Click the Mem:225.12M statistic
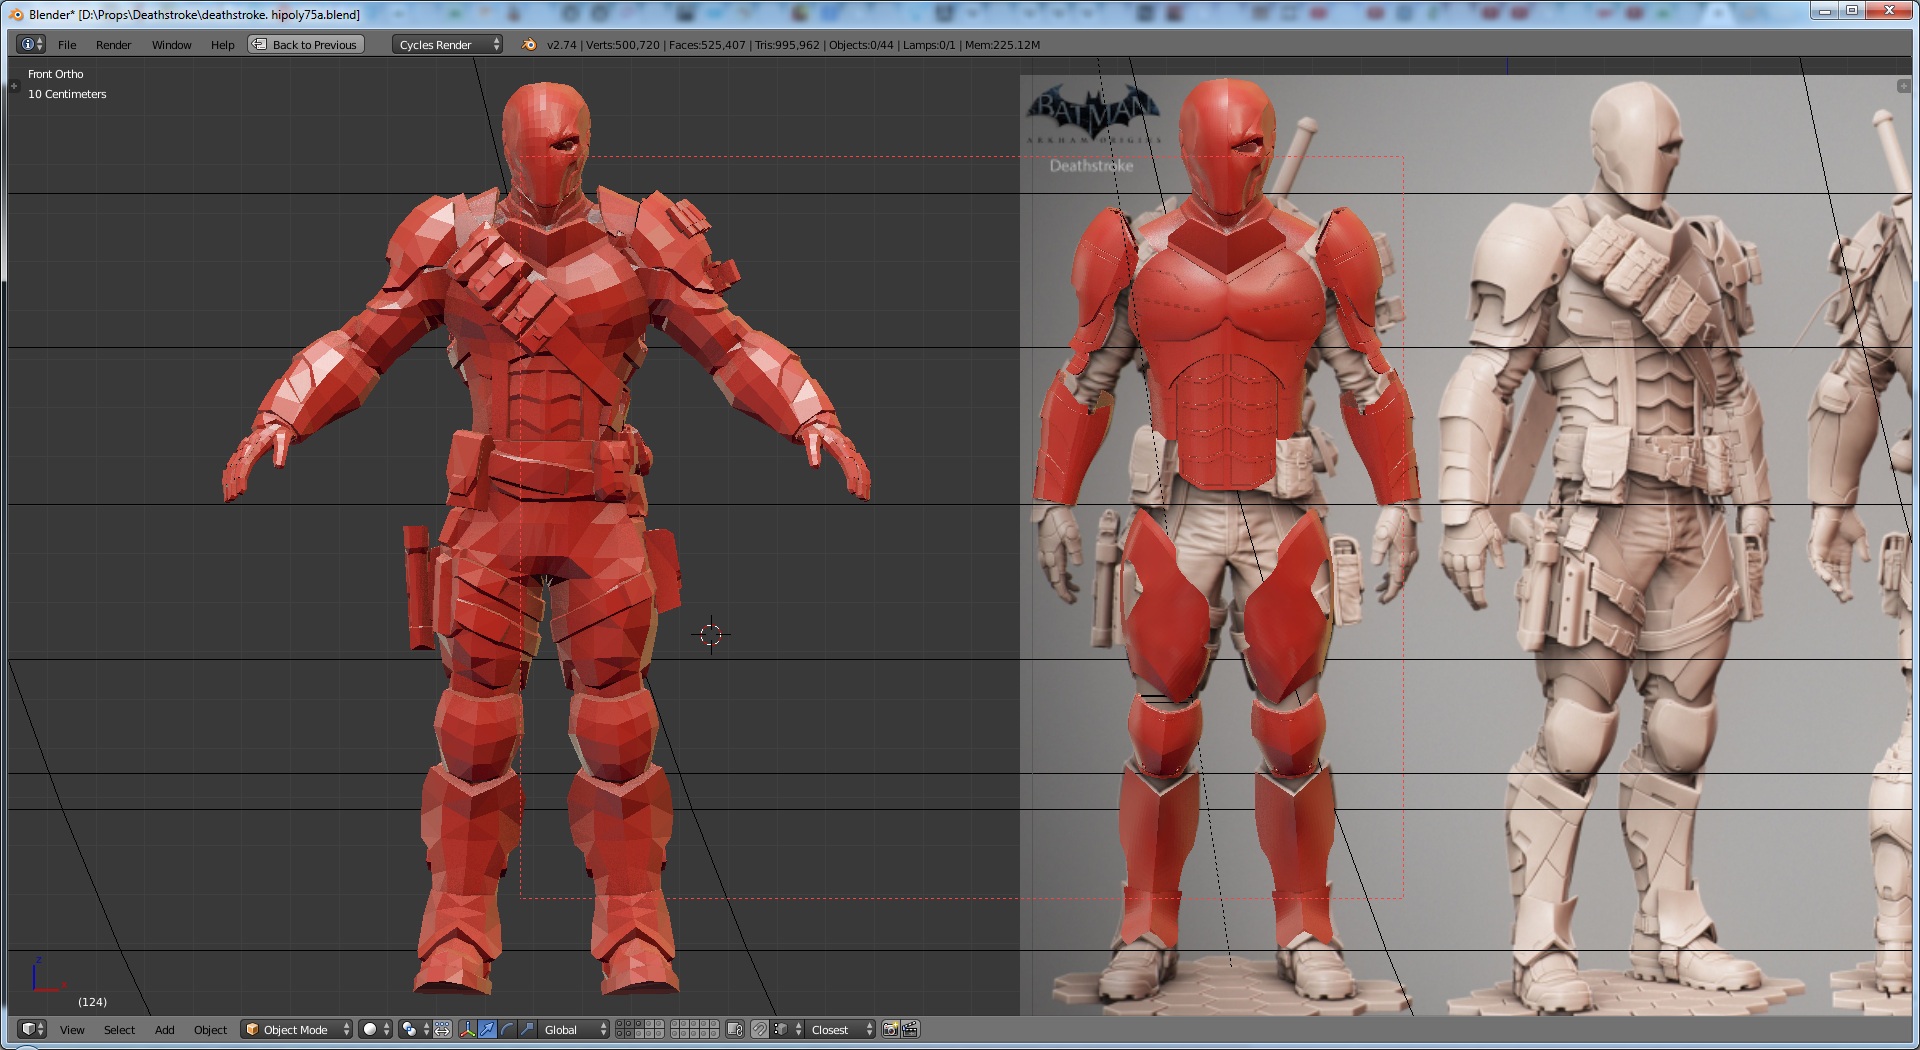1920x1050 pixels. (1003, 45)
